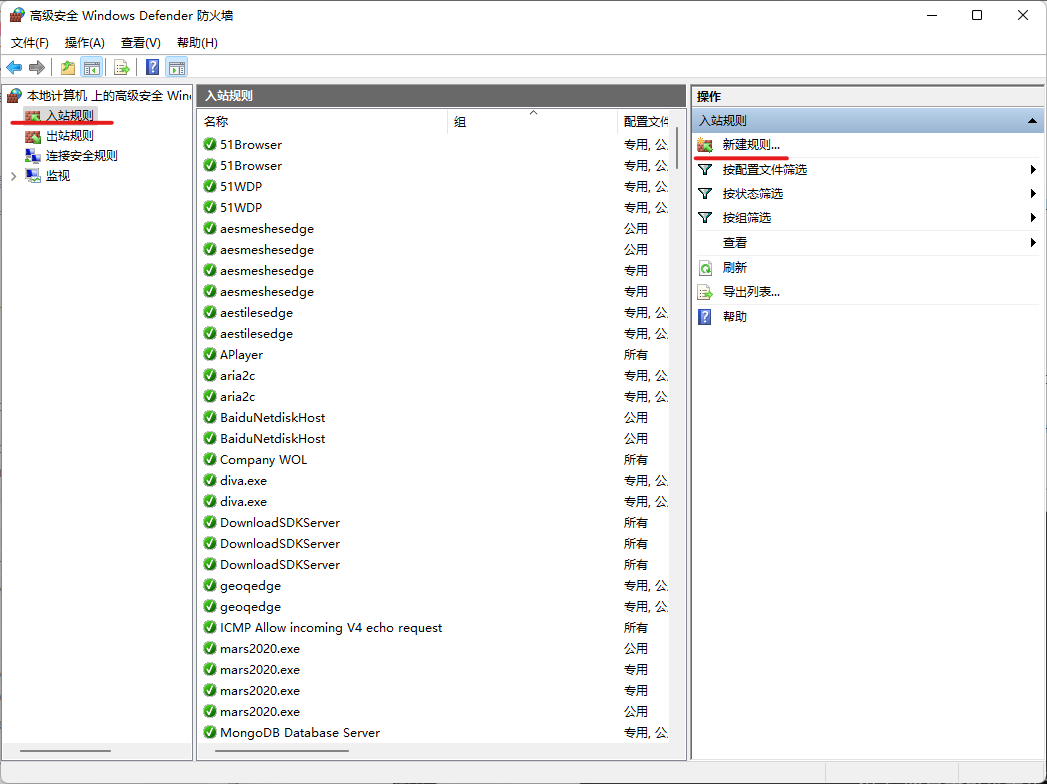The image size is (1047, 784).
Task: Click the Forward arrow toolbar icon
Action: coord(37,67)
